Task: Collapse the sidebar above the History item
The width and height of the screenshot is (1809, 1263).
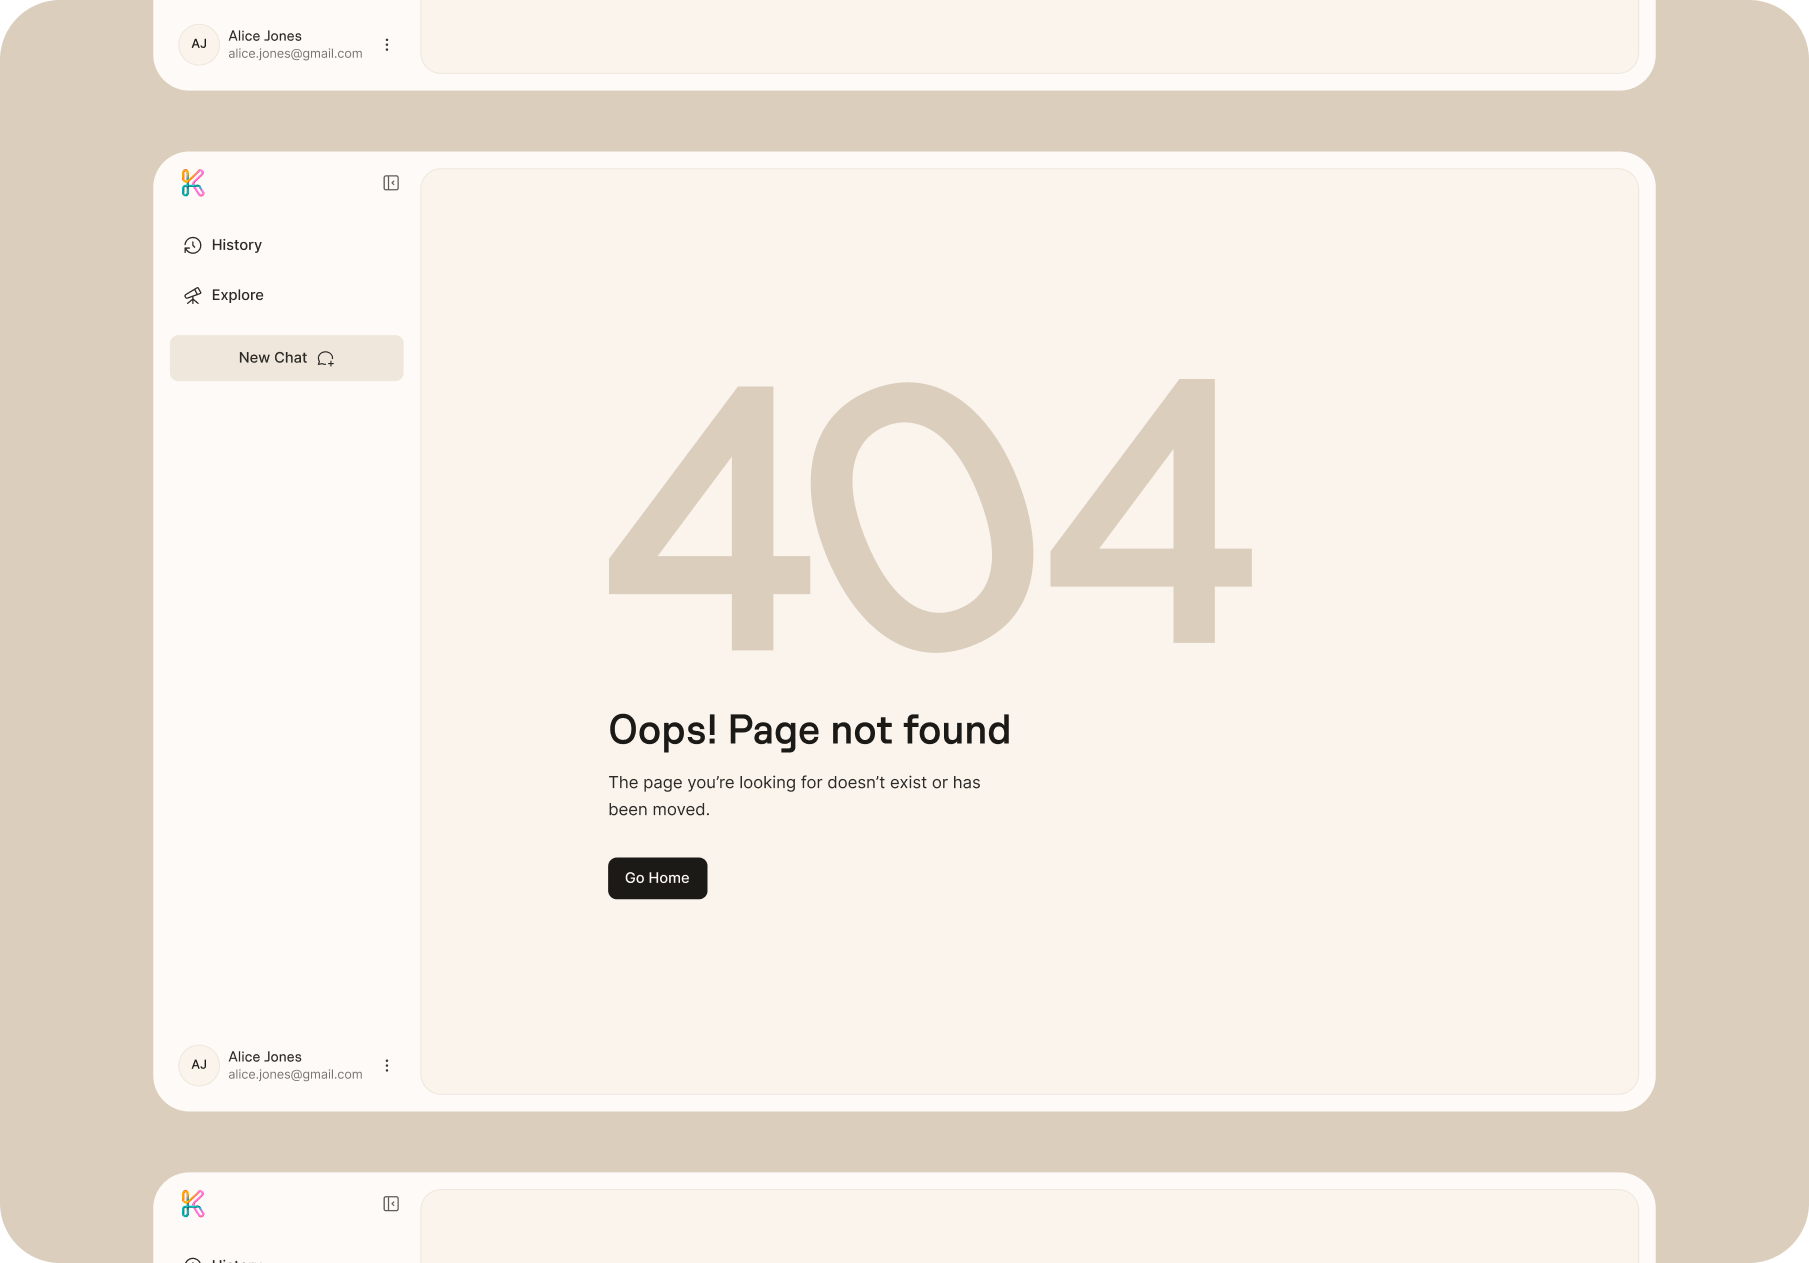Action: pos(391,183)
